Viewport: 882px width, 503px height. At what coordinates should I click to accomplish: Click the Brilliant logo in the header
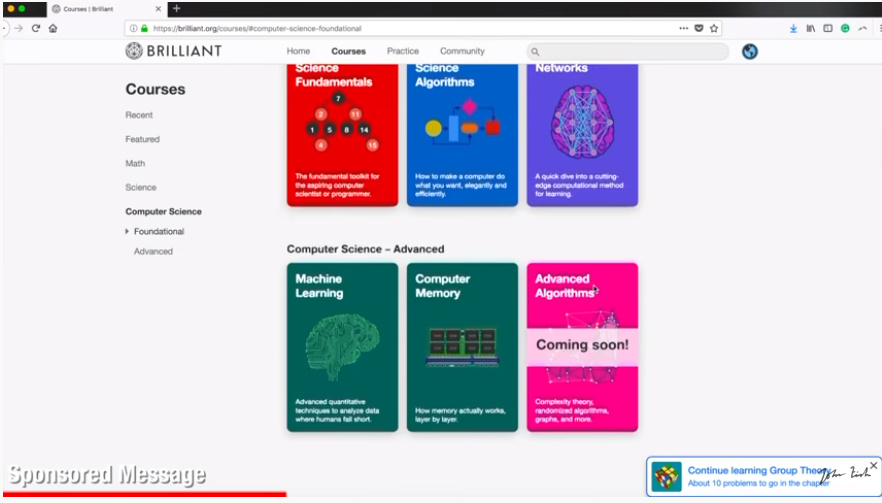[x=173, y=51]
